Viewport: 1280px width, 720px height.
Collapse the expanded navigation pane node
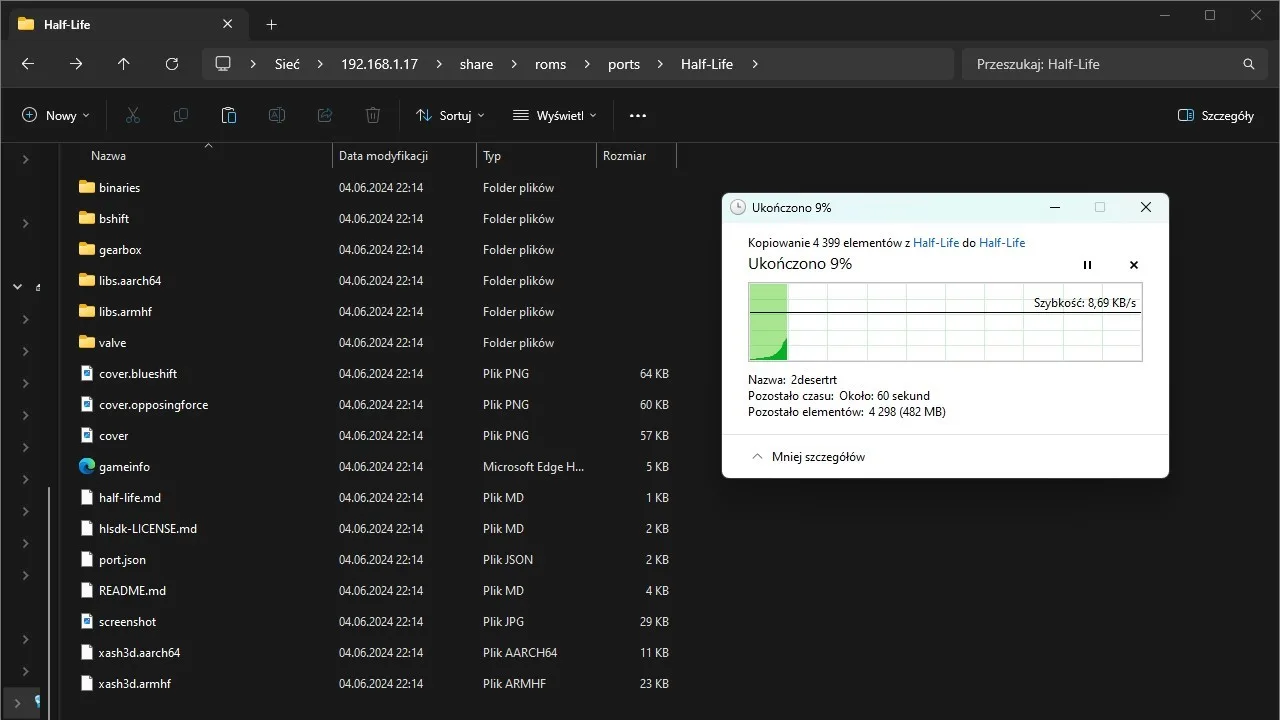tap(17, 287)
